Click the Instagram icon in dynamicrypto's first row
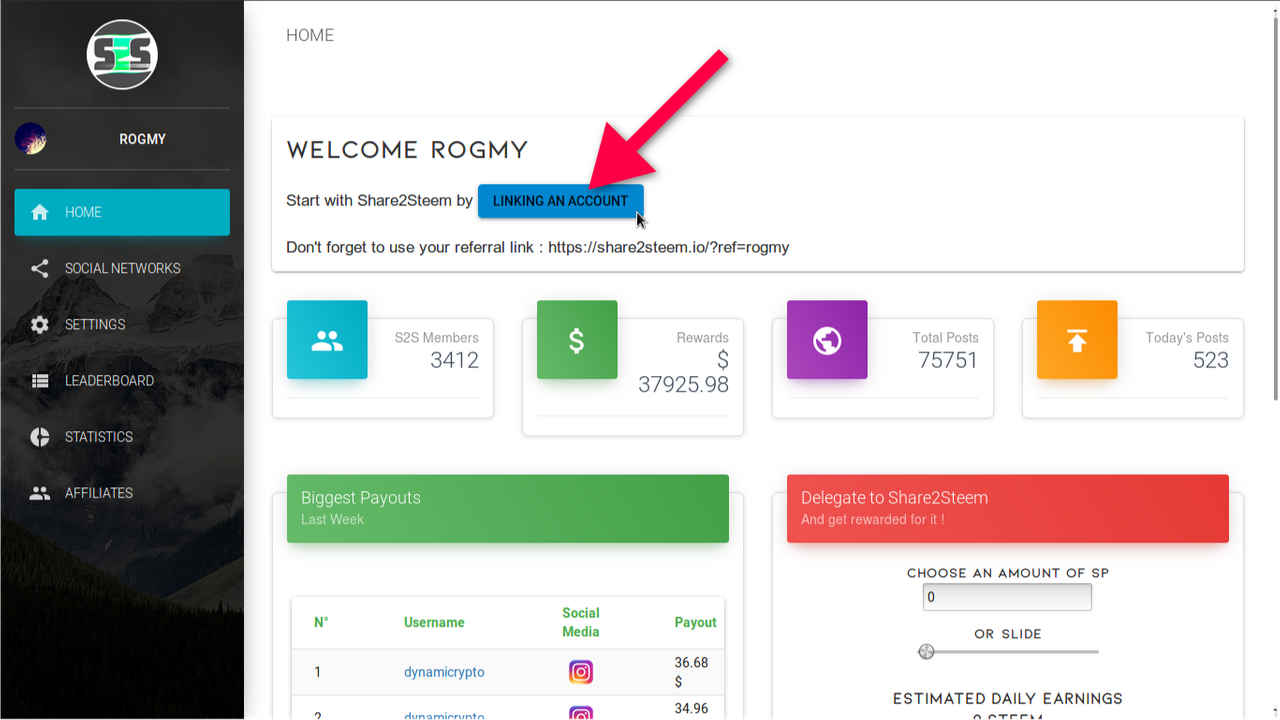 pyautogui.click(x=581, y=672)
